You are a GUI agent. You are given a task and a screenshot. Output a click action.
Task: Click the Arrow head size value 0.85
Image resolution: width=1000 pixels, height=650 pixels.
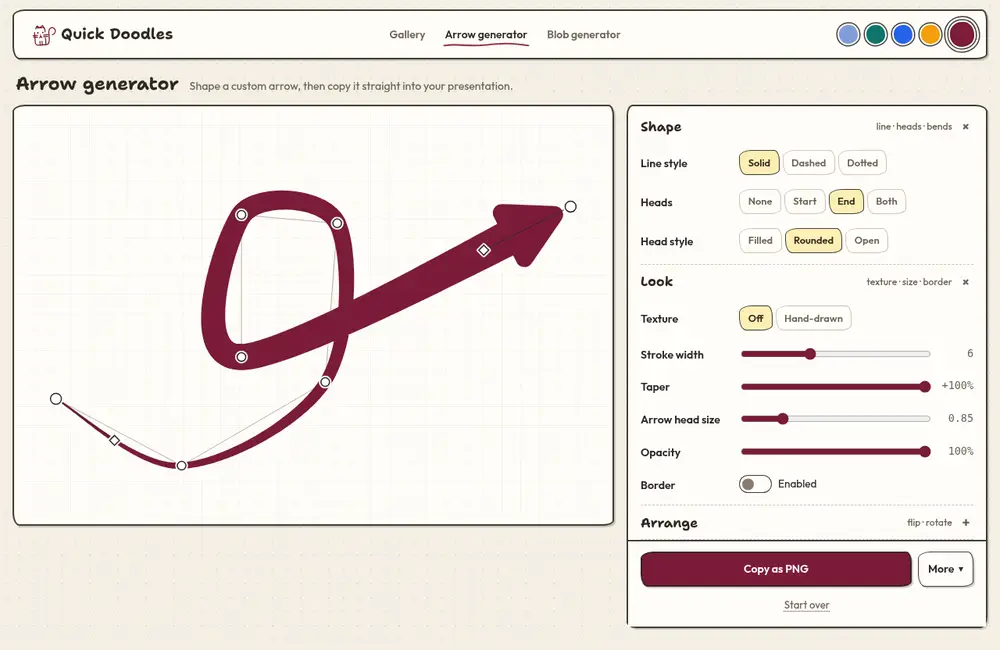tap(960, 418)
